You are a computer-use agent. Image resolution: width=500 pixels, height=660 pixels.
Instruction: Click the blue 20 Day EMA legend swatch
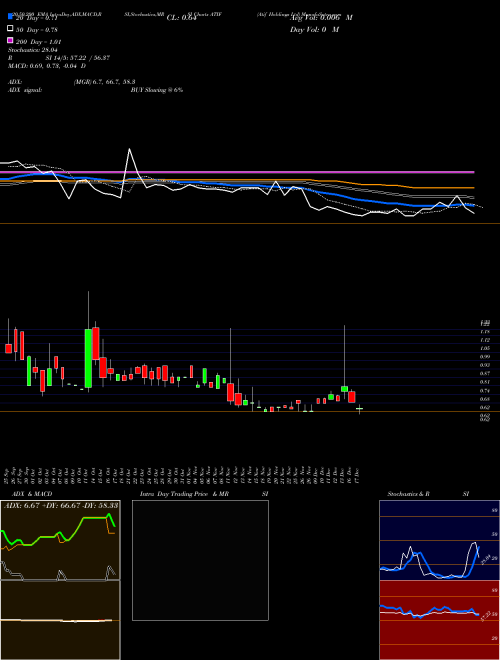(x=10, y=16)
